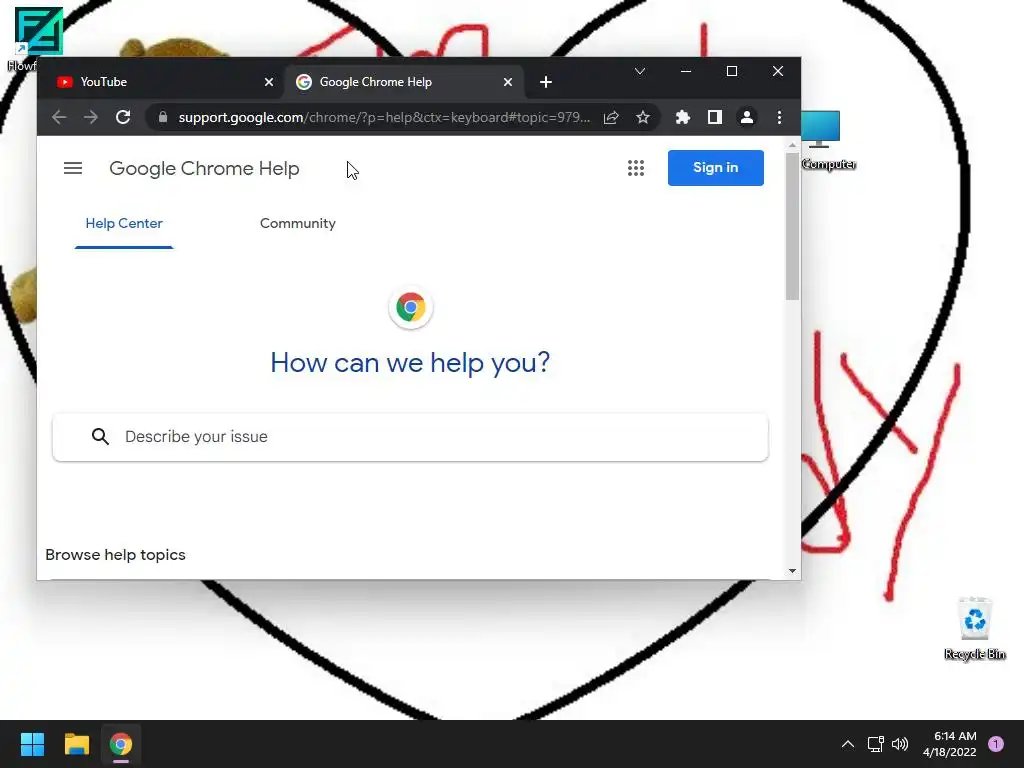This screenshot has width=1024, height=768.
Task: Select the Computer desktop icon
Action: coord(828,140)
